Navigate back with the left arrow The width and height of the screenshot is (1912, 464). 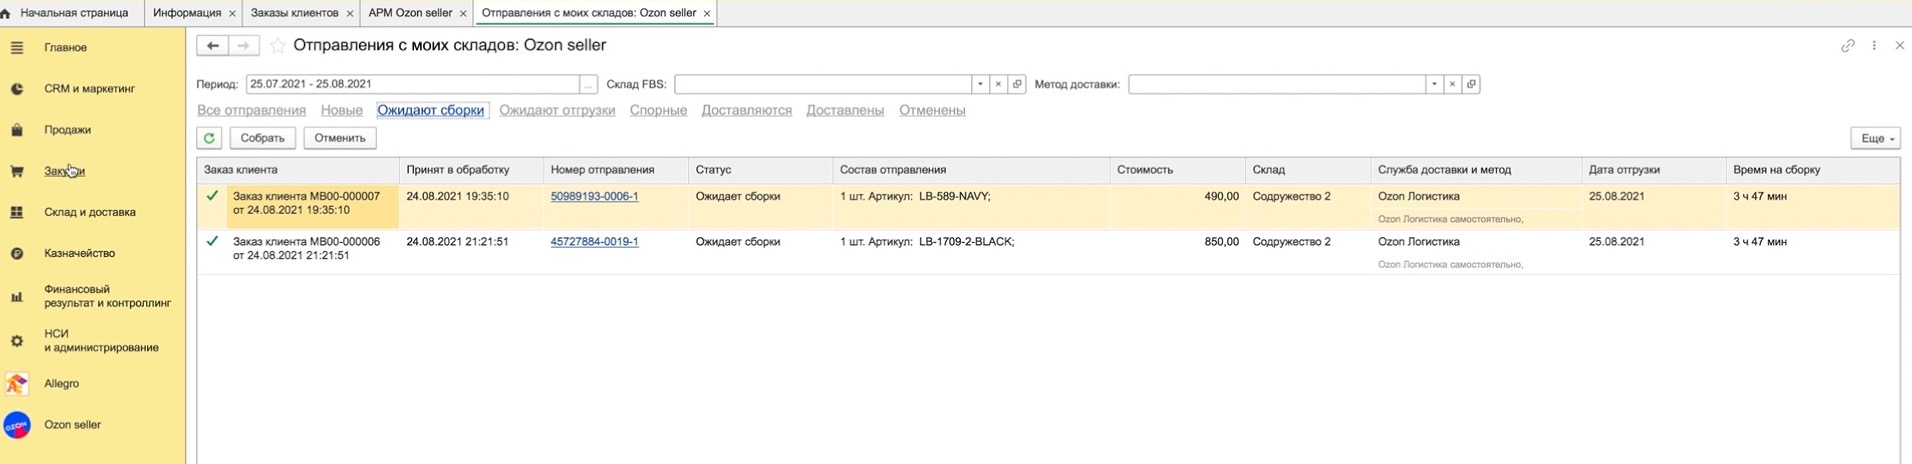212,46
